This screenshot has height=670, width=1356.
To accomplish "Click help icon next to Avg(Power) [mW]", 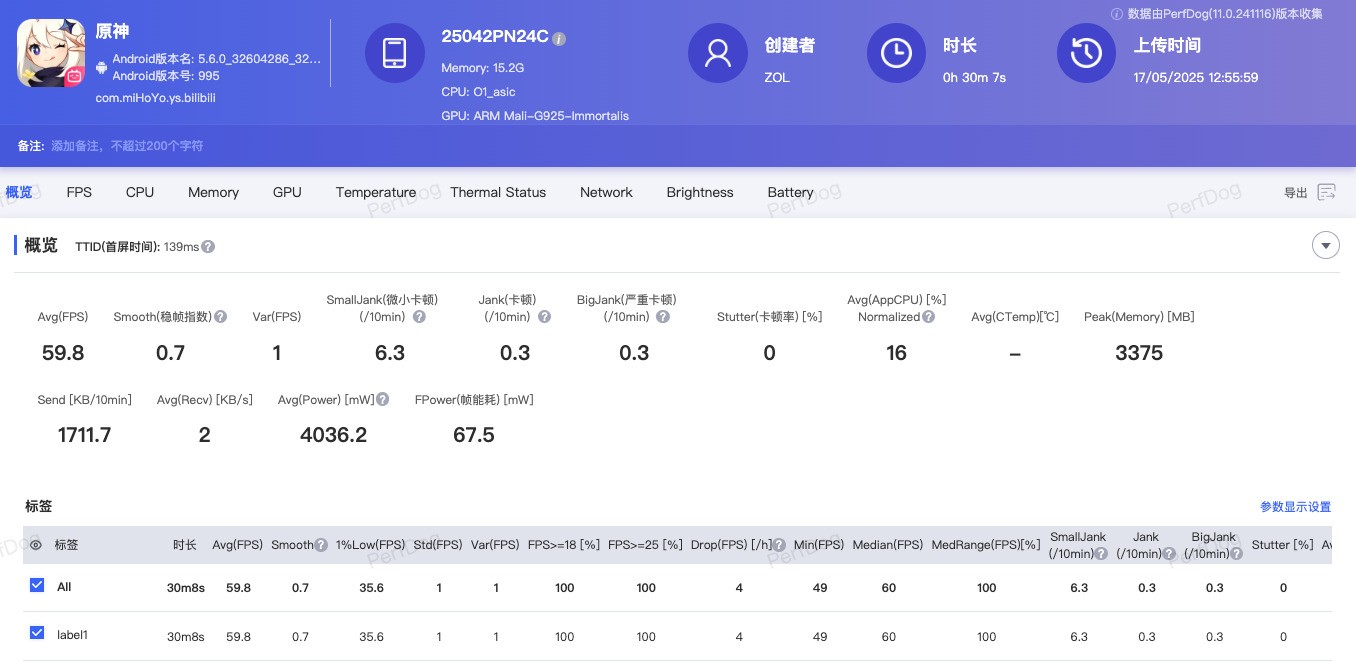I will [x=383, y=400].
